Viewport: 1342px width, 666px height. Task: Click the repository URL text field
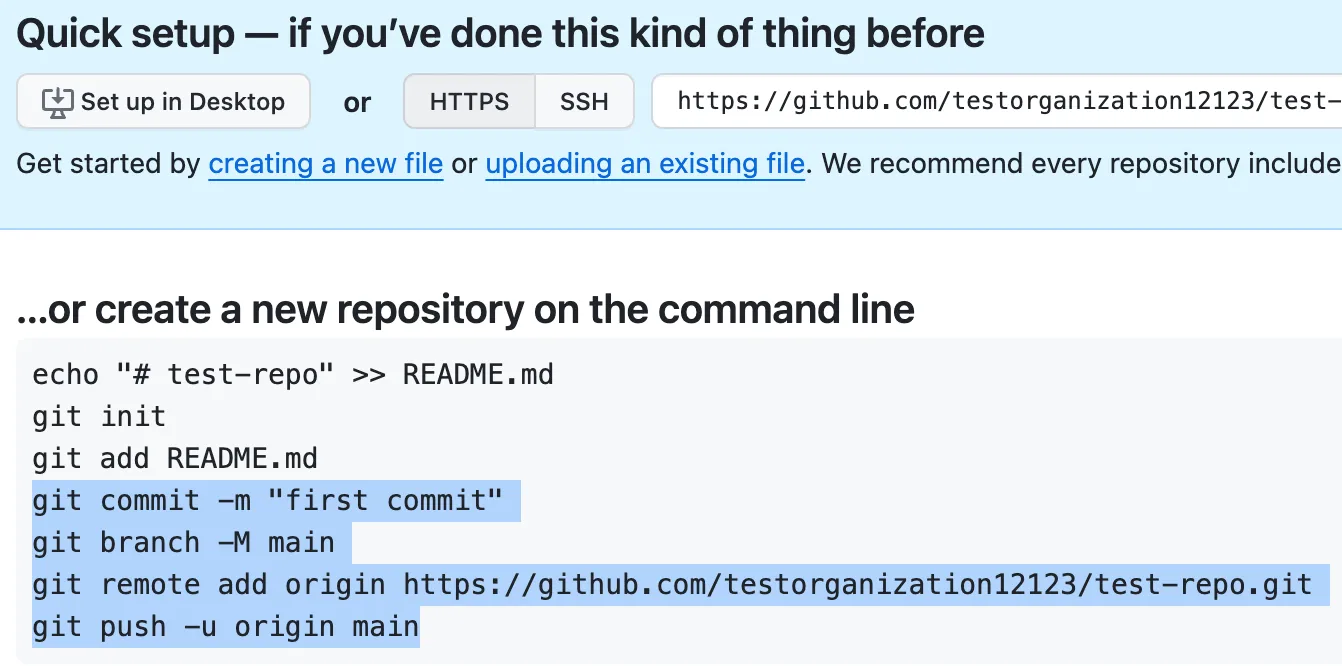point(997,102)
